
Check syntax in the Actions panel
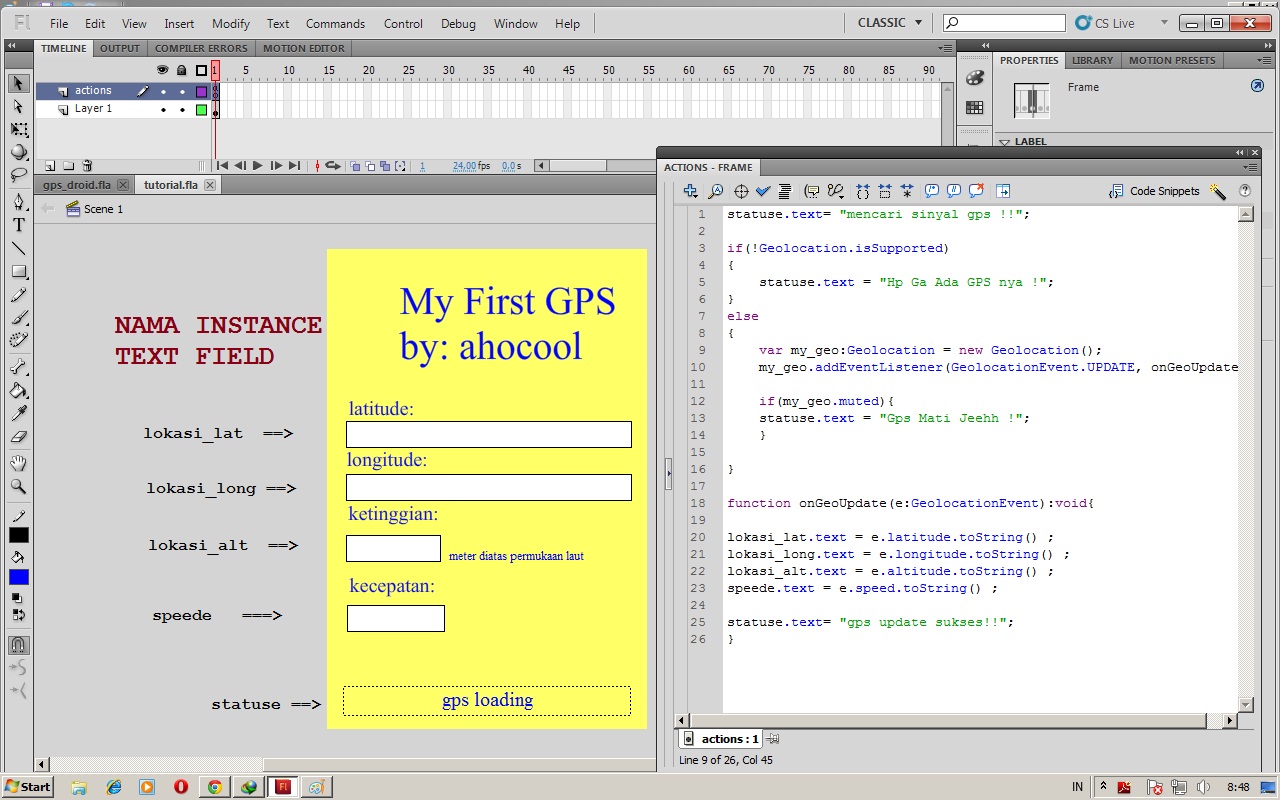763,191
